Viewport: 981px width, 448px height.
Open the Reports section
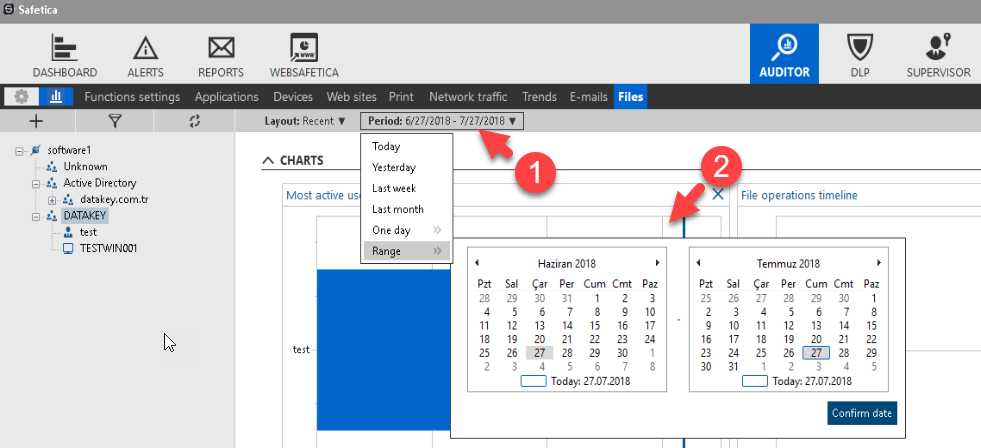221,56
